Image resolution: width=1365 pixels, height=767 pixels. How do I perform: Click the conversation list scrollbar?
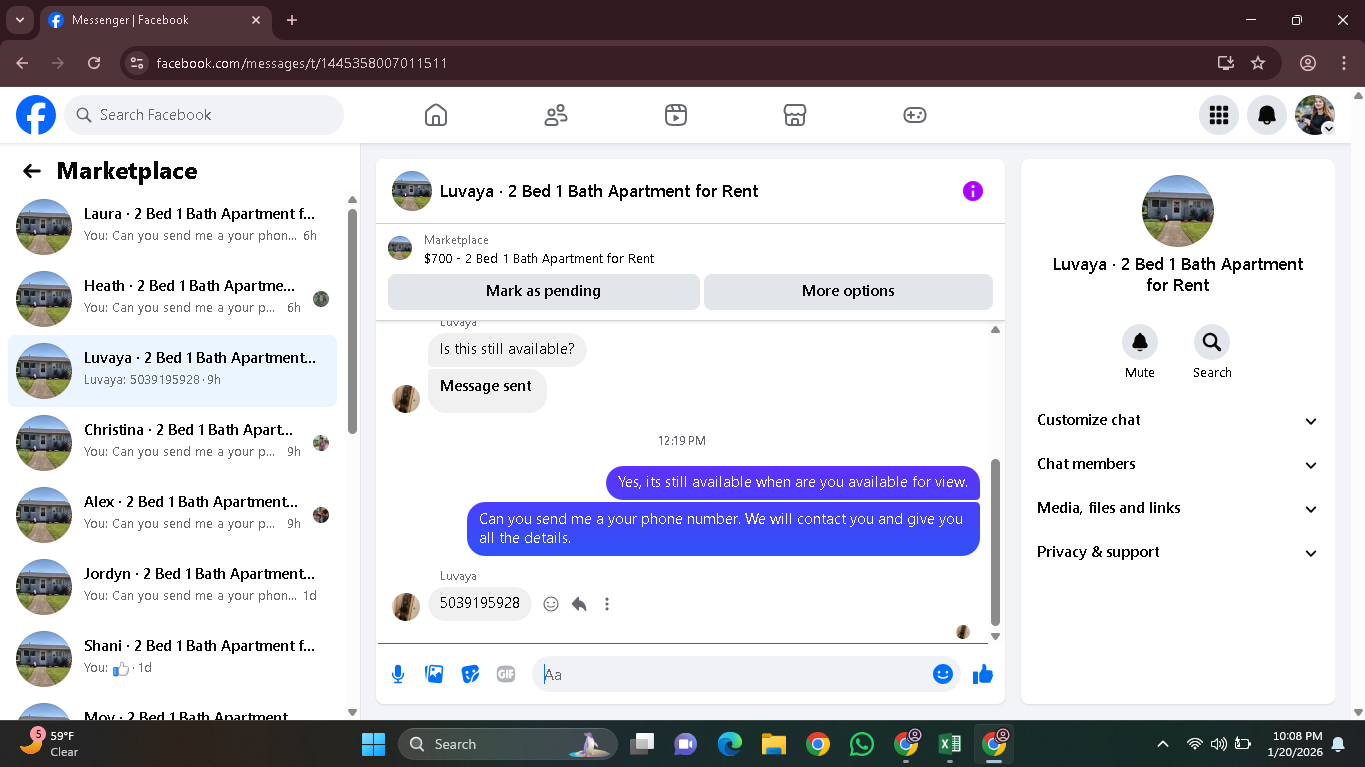tap(352, 320)
